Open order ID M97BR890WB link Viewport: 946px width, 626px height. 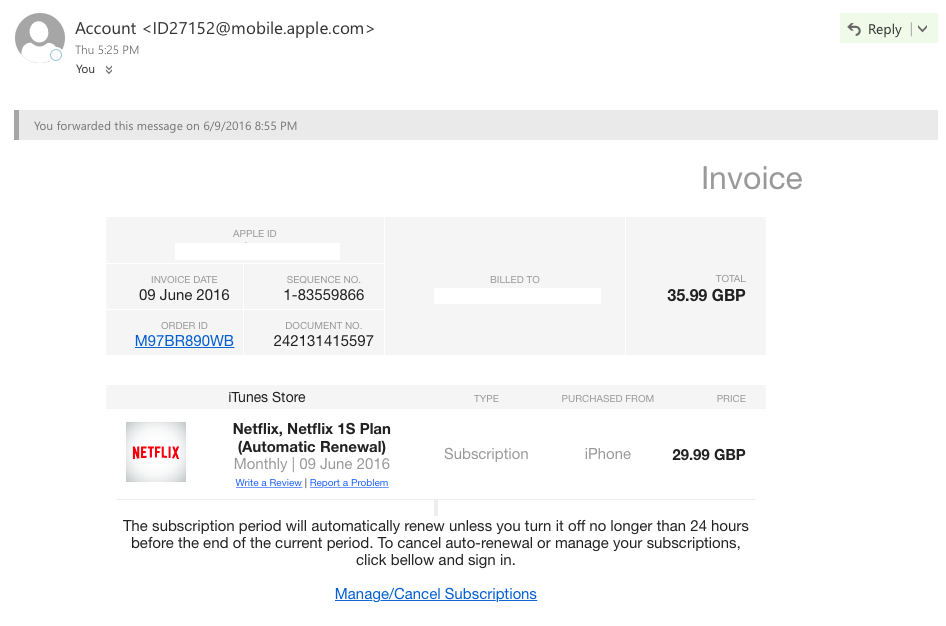(184, 341)
